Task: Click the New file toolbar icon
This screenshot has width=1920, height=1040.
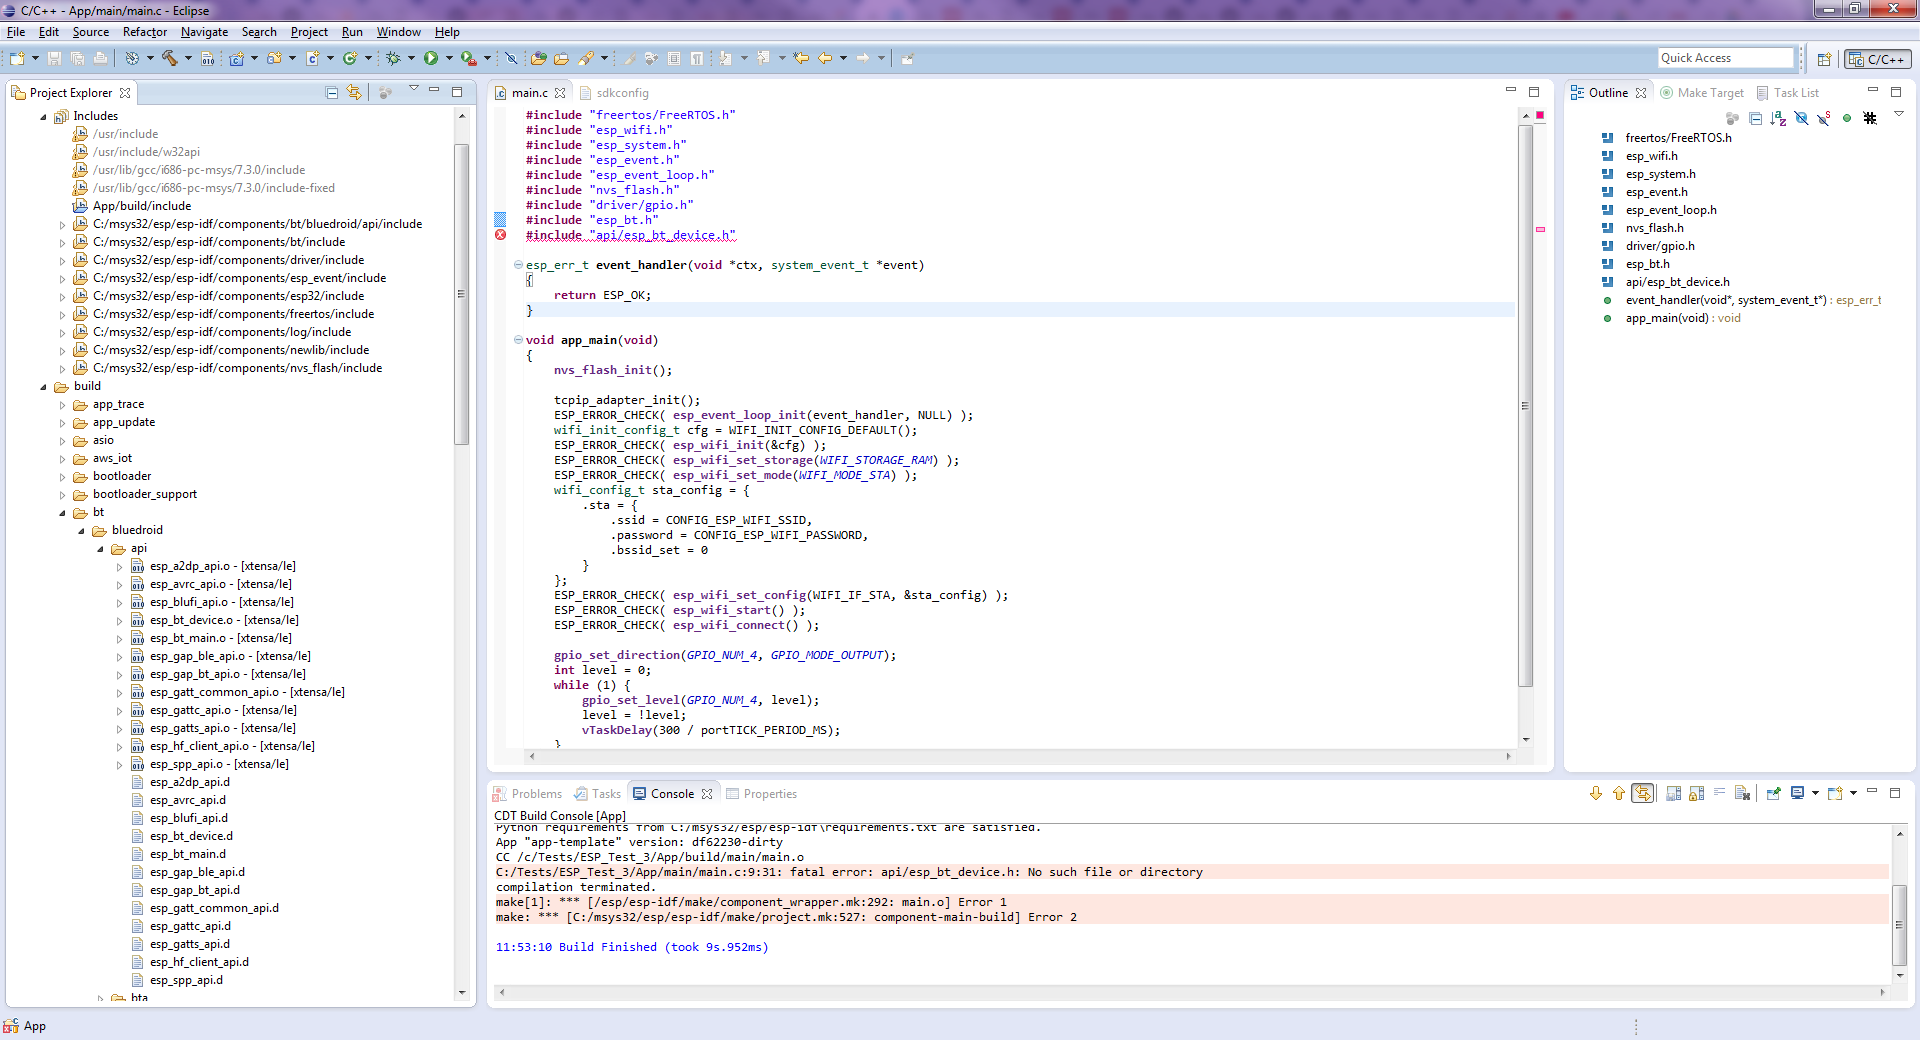Action: (x=17, y=58)
